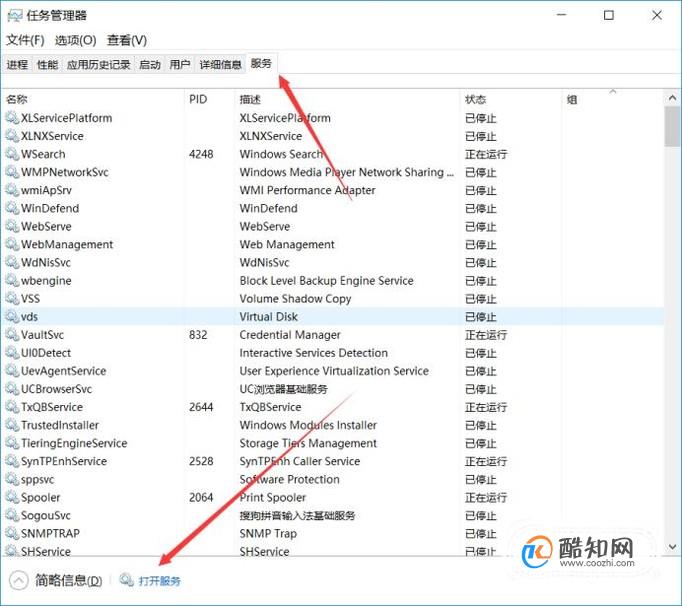The height and width of the screenshot is (606, 682).
Task: Click the 打开服务 link
Action: pyautogui.click(x=160, y=581)
